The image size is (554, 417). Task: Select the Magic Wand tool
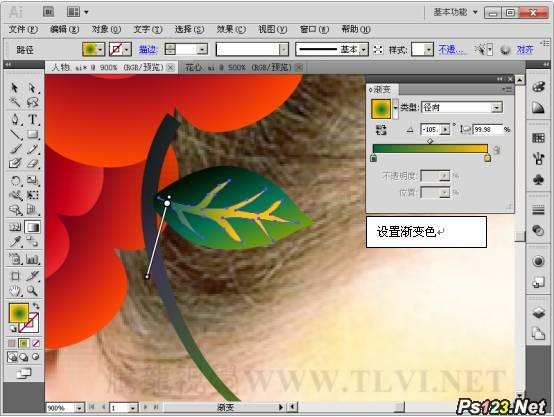(14, 102)
